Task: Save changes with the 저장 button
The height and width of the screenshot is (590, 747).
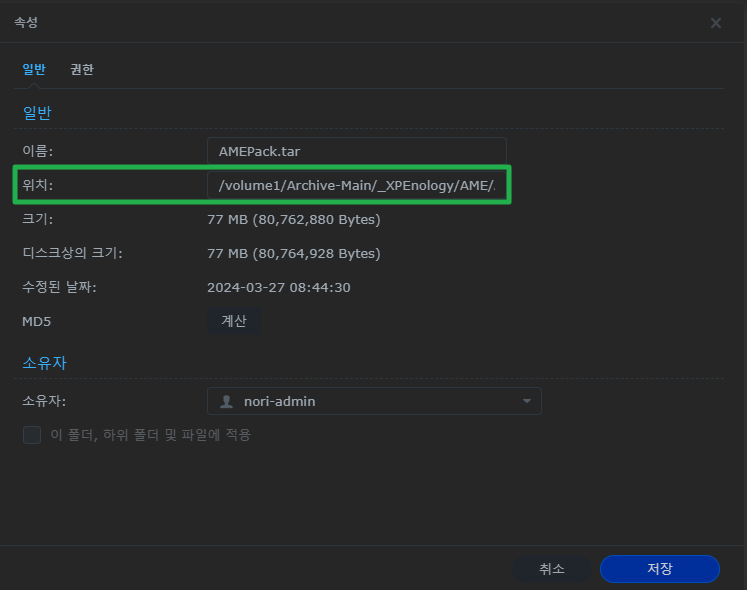Action: pos(659,568)
